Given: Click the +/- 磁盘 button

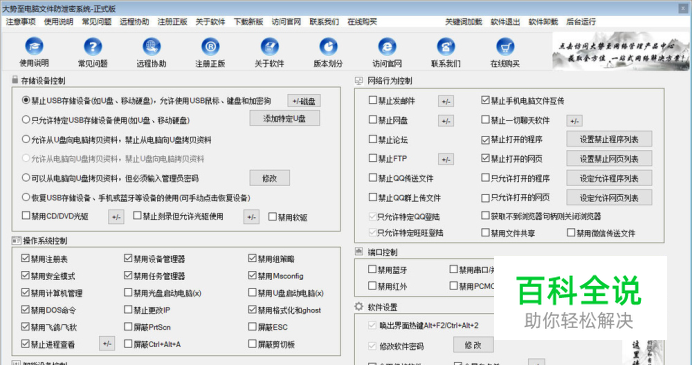Looking at the screenshot, I should click(304, 101).
